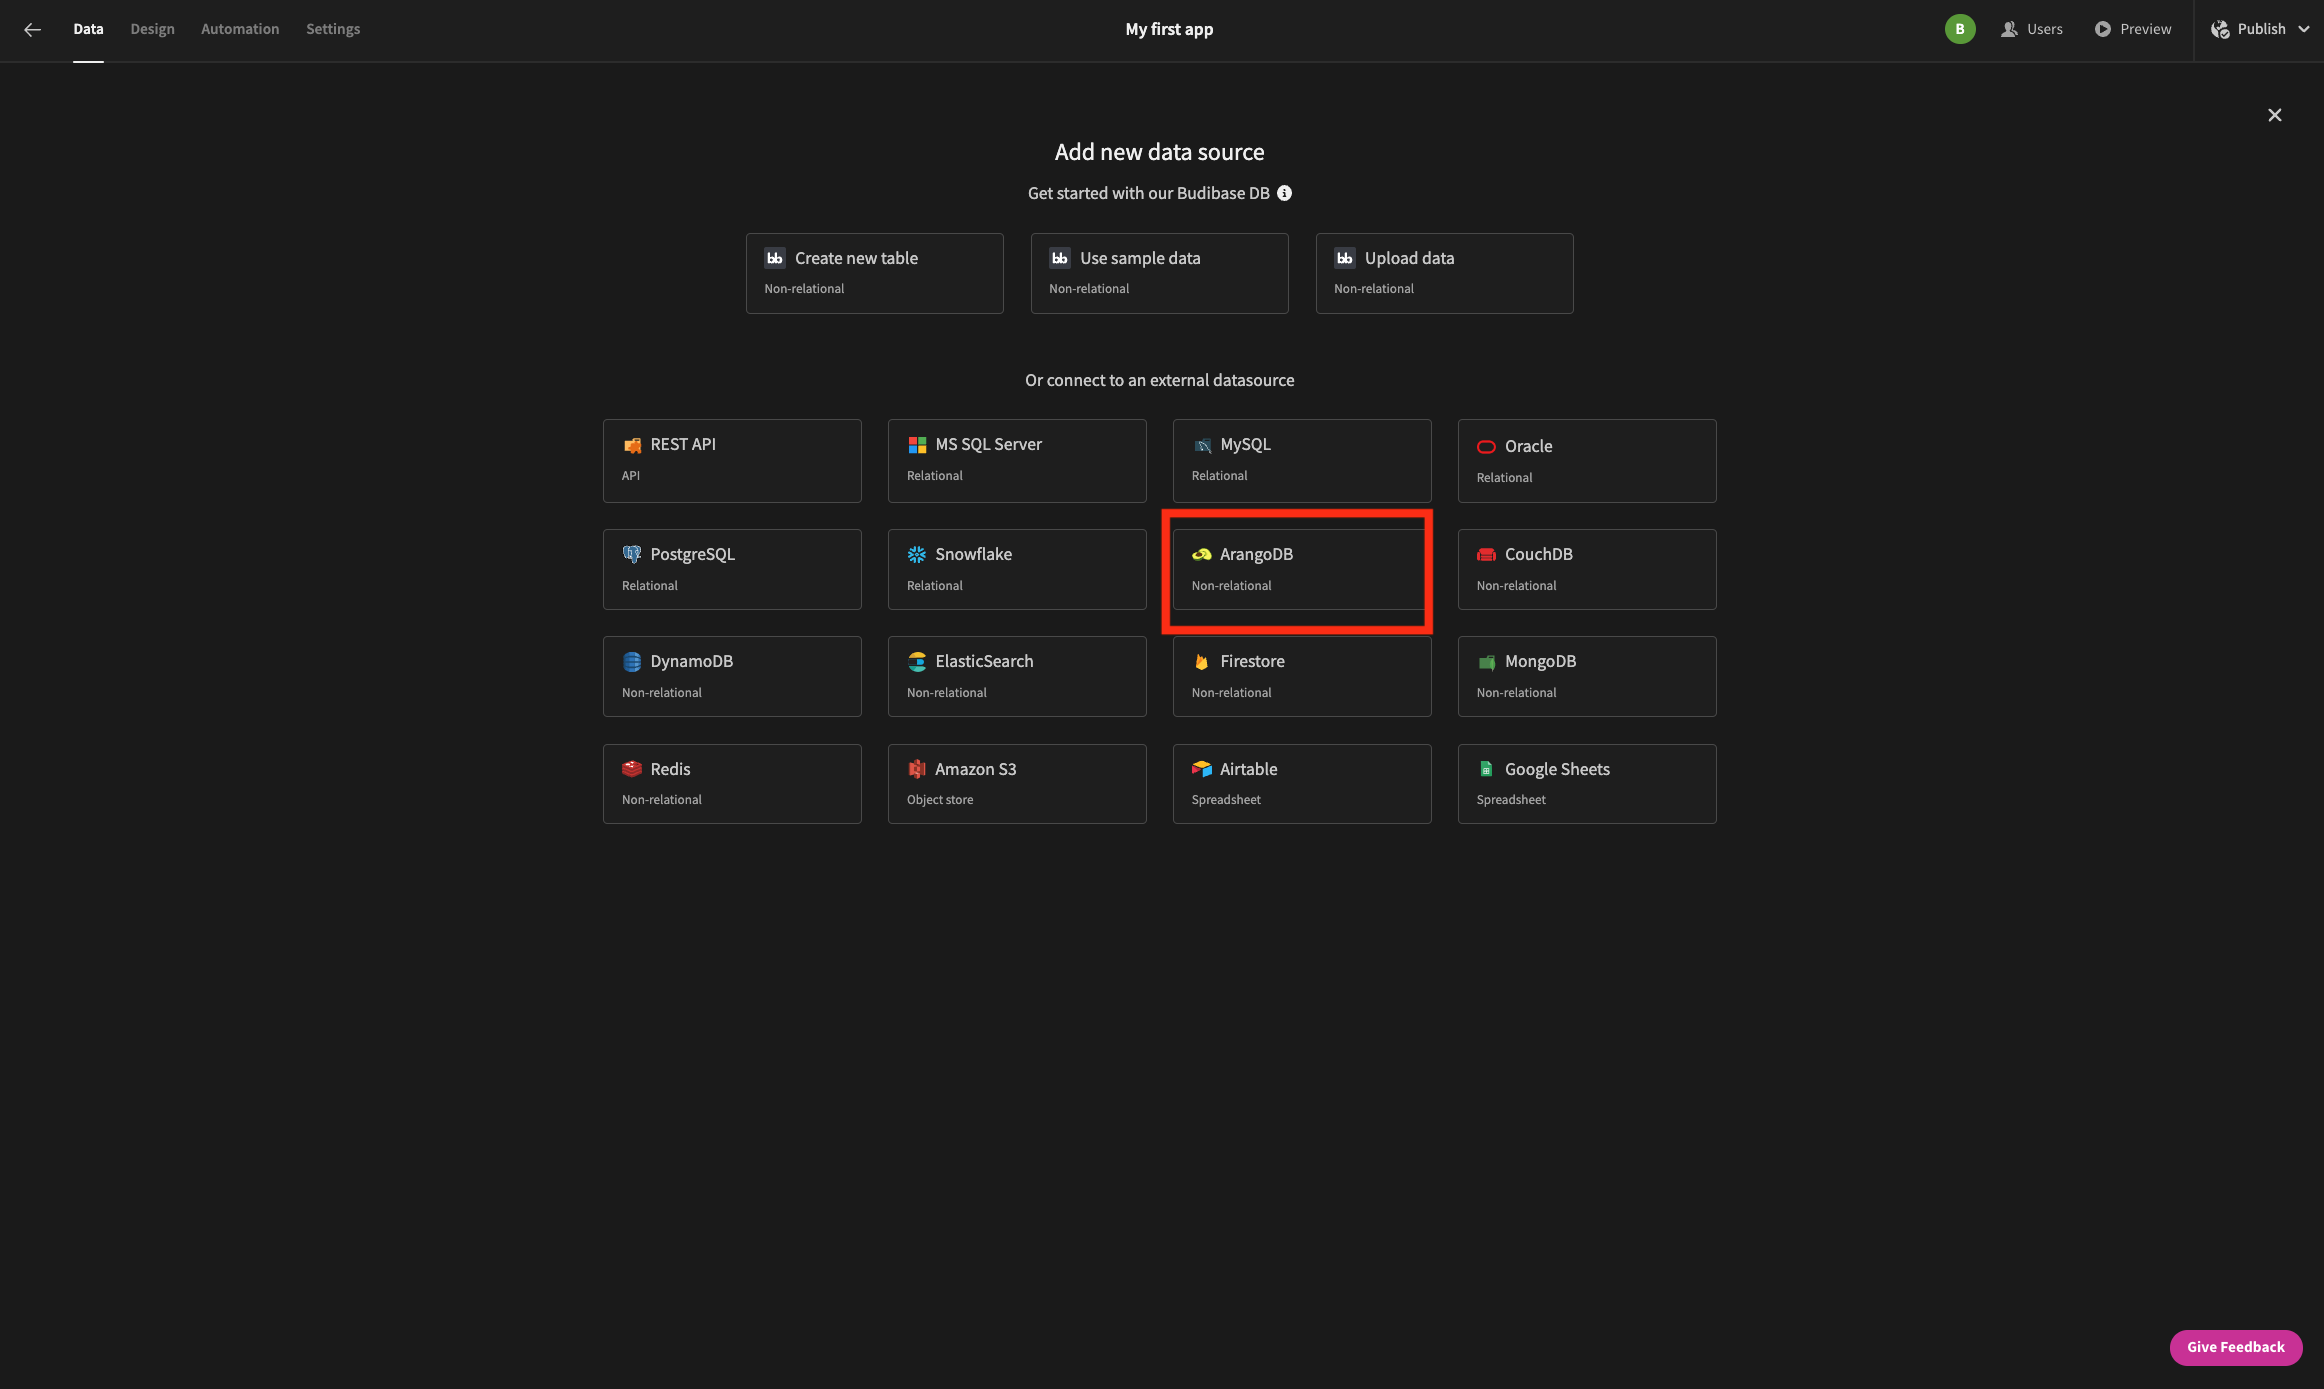This screenshot has width=2324, height=1389.
Task: Select the "Snowflake" label text
Action: 974,554
